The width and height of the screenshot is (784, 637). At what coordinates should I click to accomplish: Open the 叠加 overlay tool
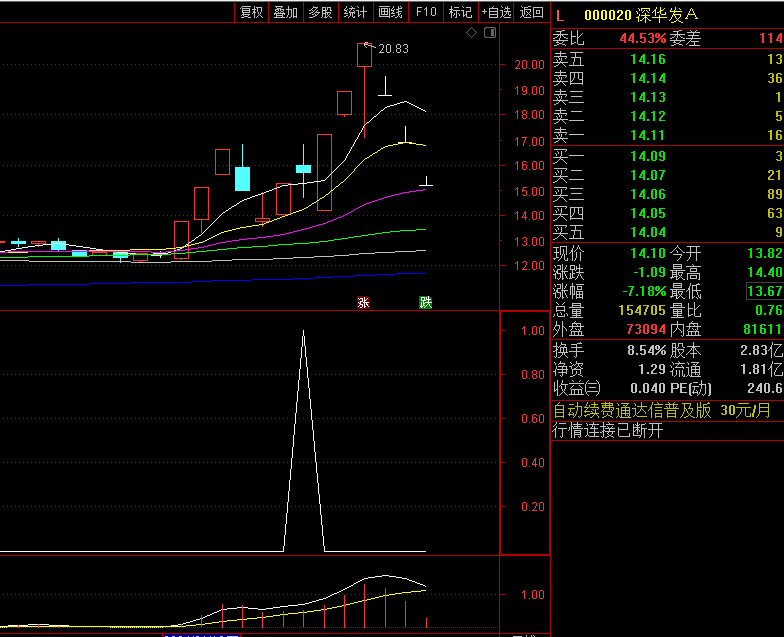click(x=286, y=12)
